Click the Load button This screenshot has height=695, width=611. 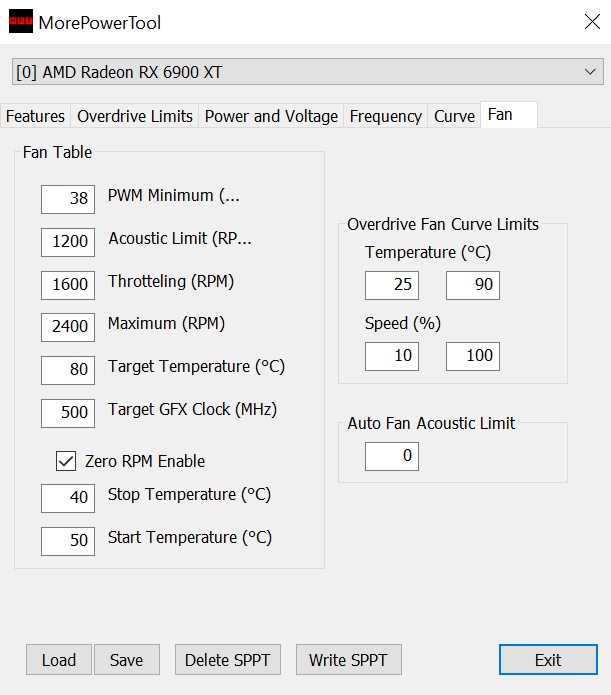(58, 660)
